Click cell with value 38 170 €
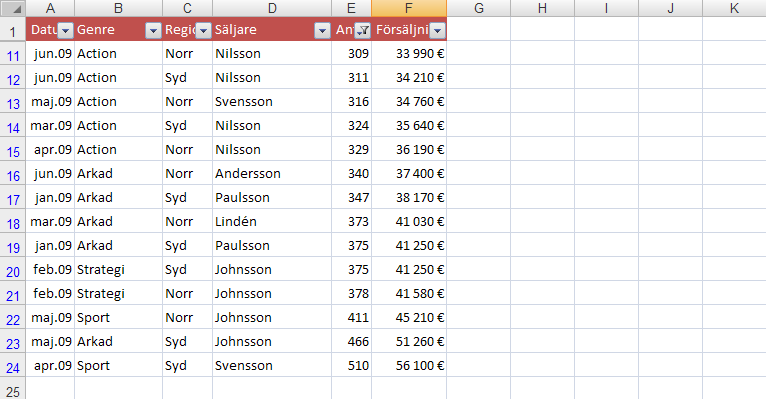 (409, 197)
